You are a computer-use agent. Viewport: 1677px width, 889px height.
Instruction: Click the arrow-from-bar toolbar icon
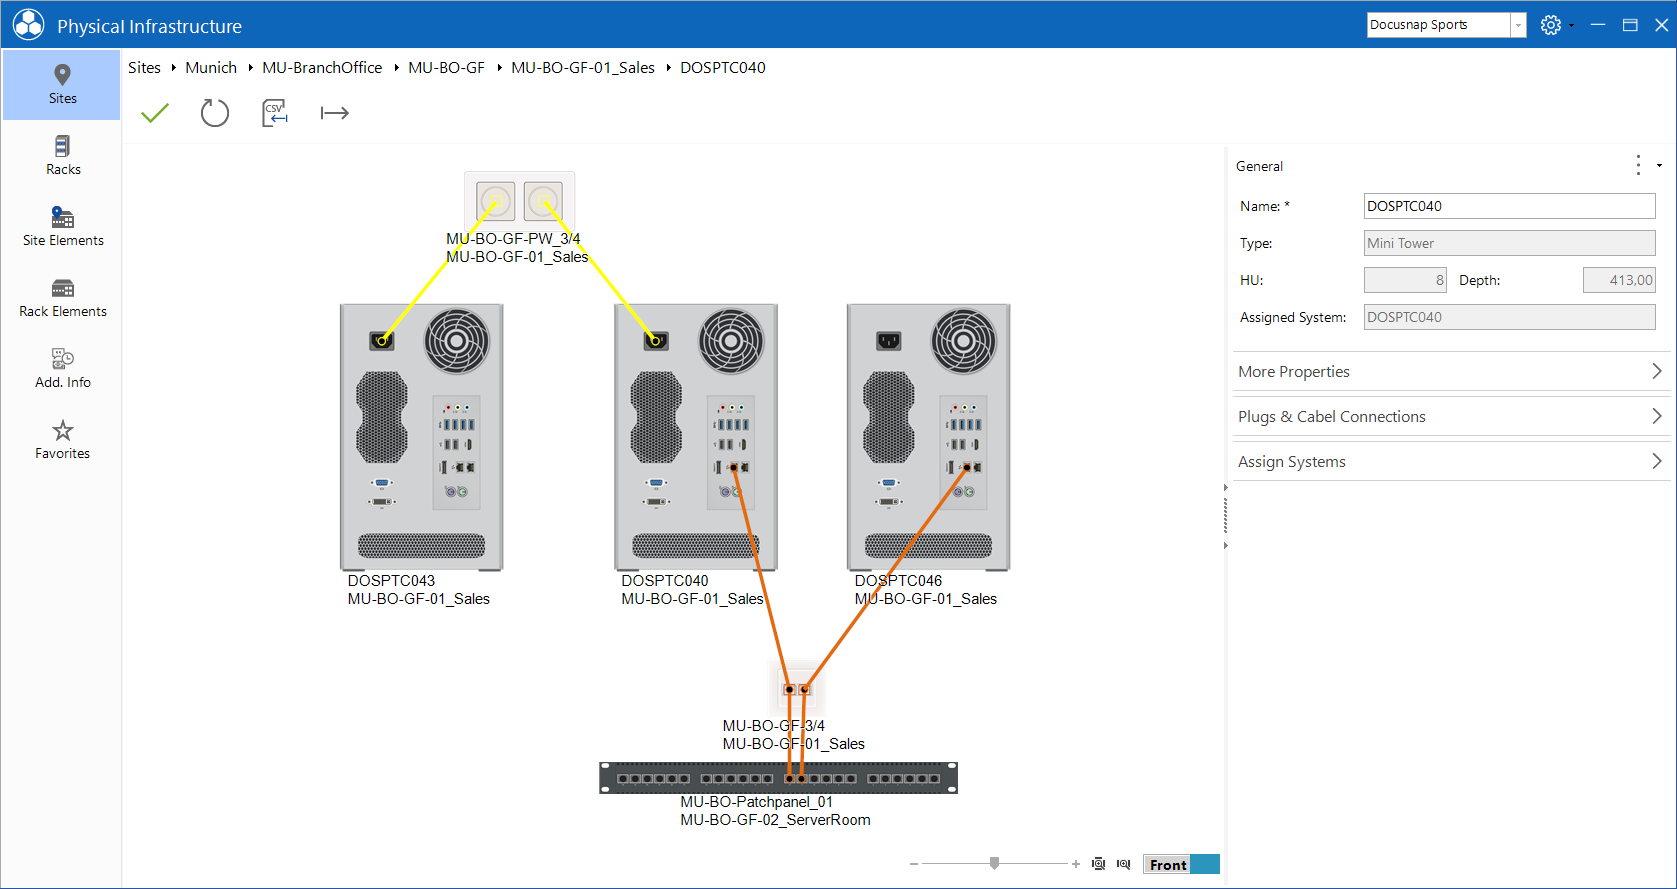[334, 113]
